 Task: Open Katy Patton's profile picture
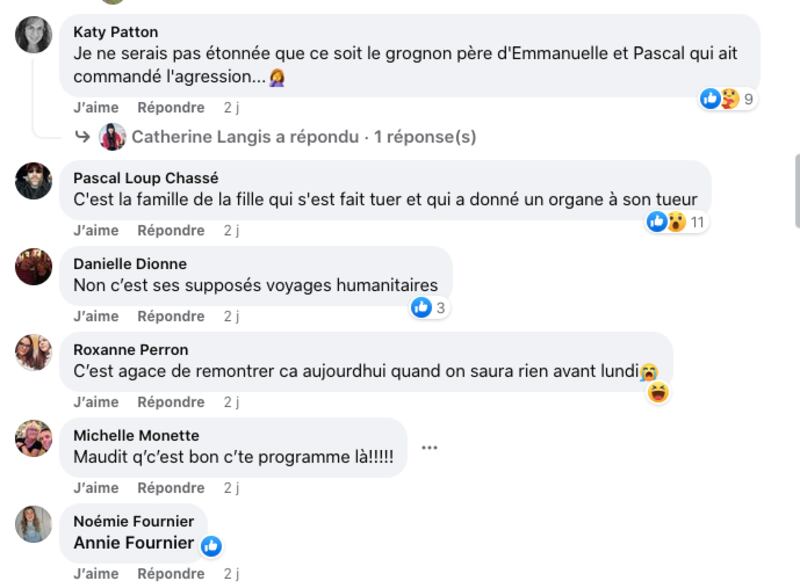coord(34,35)
